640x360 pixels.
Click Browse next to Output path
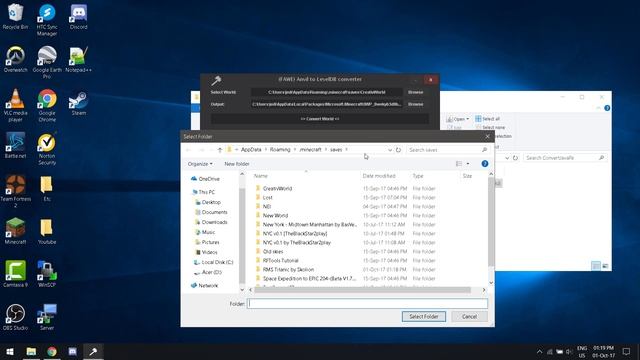pos(416,104)
